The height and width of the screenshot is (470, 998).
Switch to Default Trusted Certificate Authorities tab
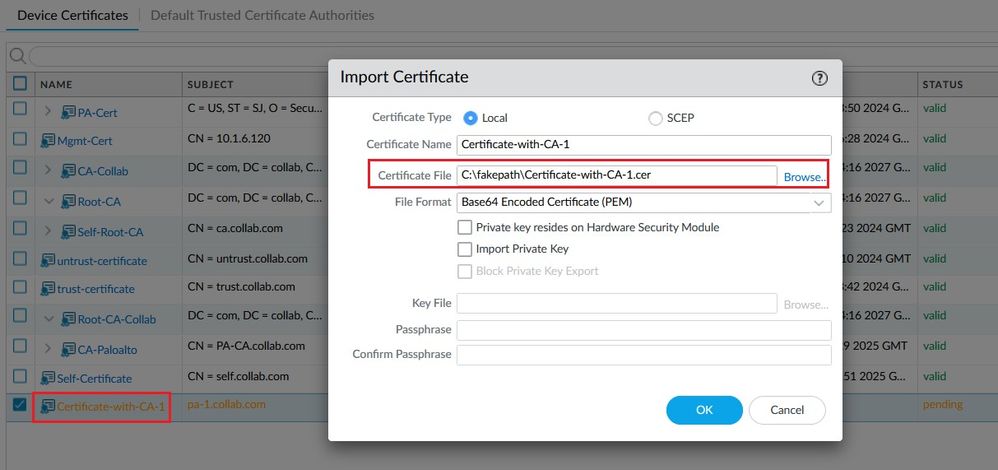(x=262, y=15)
